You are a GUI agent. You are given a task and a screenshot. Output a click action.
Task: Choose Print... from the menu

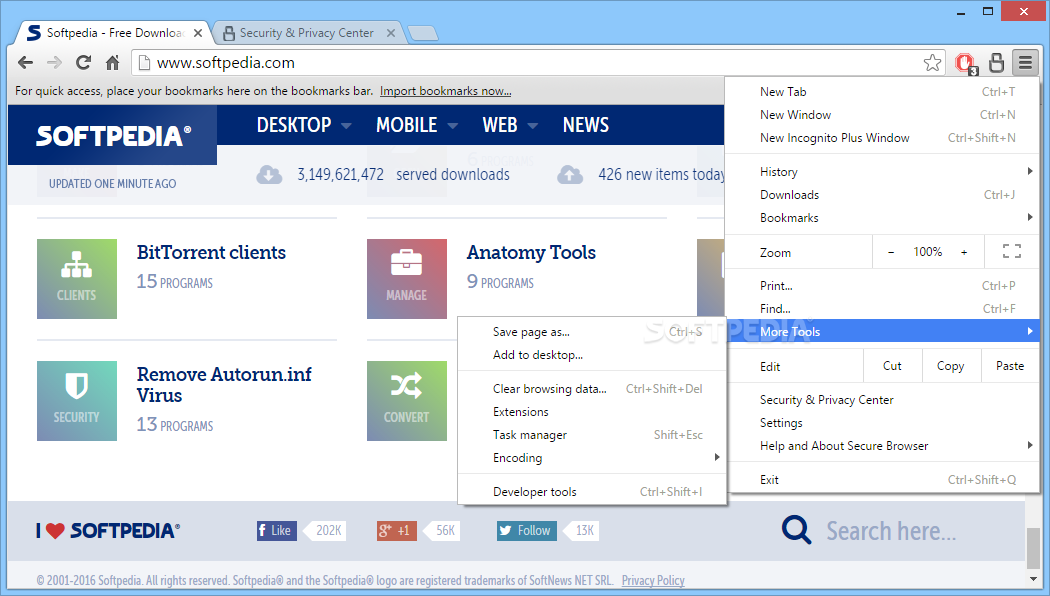pyautogui.click(x=883, y=286)
